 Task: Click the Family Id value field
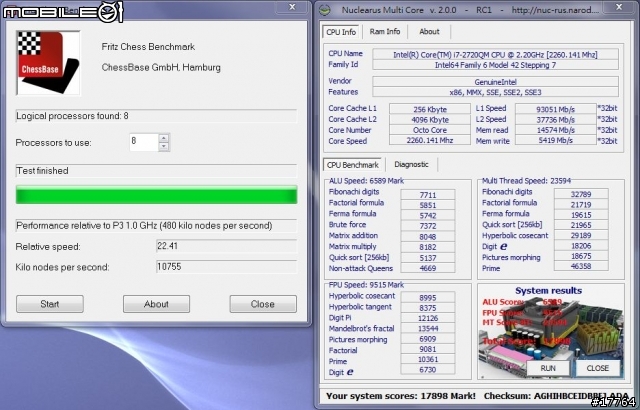point(496,65)
